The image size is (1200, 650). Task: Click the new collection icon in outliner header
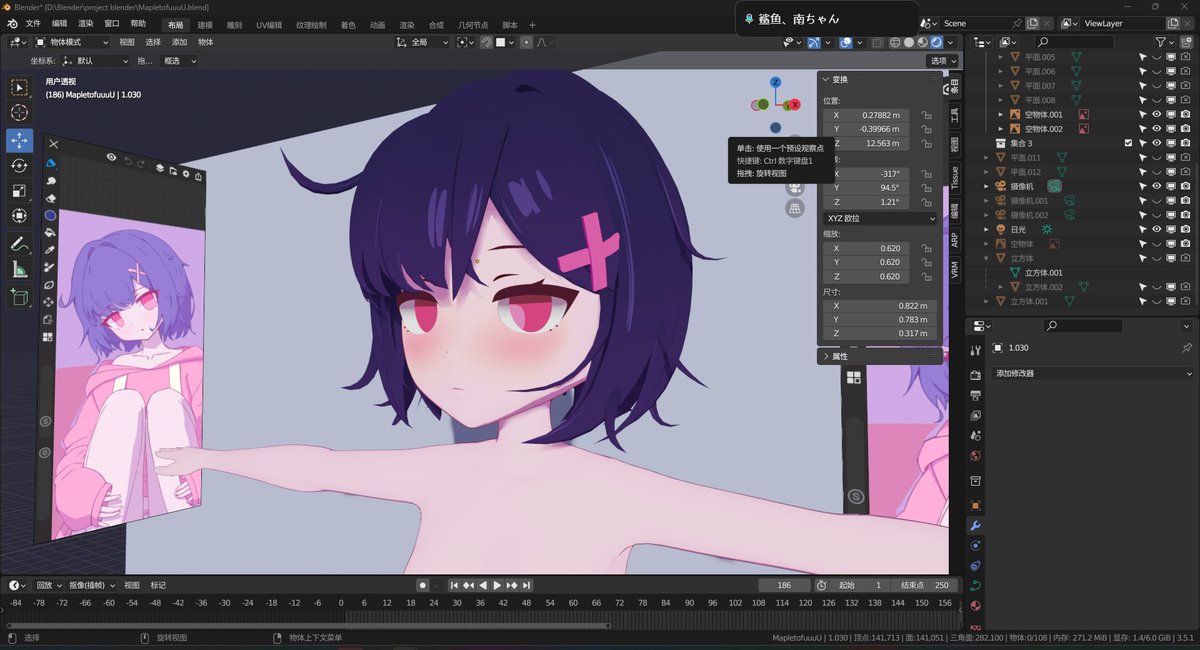(1186, 42)
